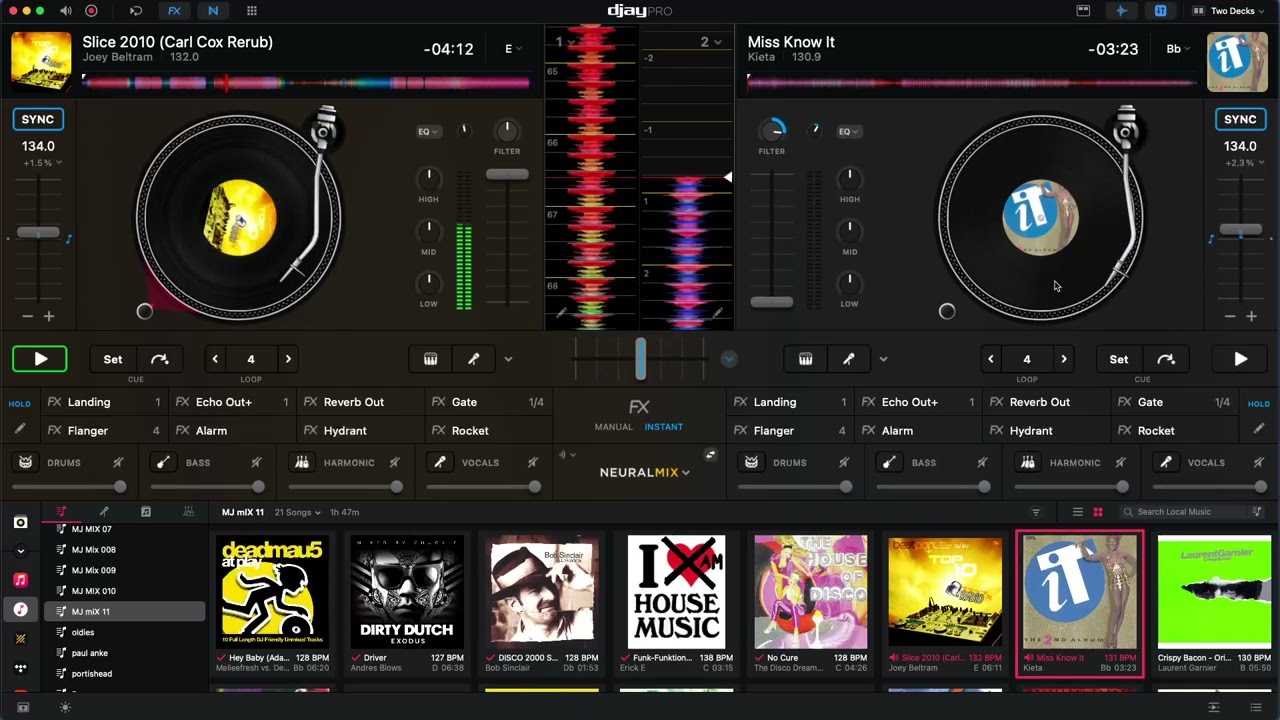Open the right deck +2.3% tempo range dropdown
Image resolution: width=1280 pixels, height=720 pixels.
pyautogui.click(x=1243, y=163)
